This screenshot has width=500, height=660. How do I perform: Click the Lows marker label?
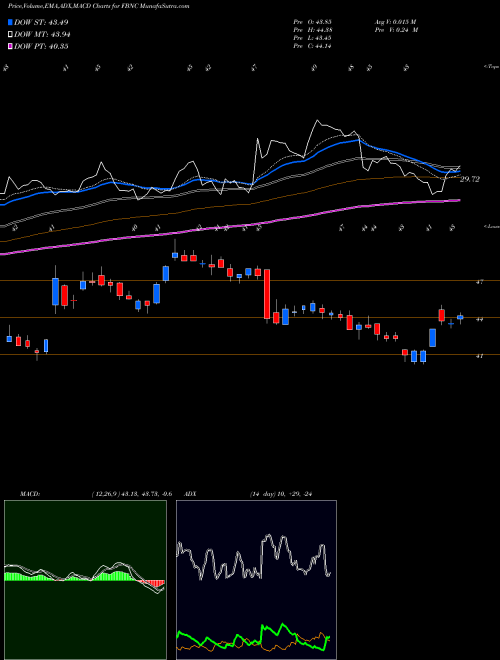click(x=491, y=226)
